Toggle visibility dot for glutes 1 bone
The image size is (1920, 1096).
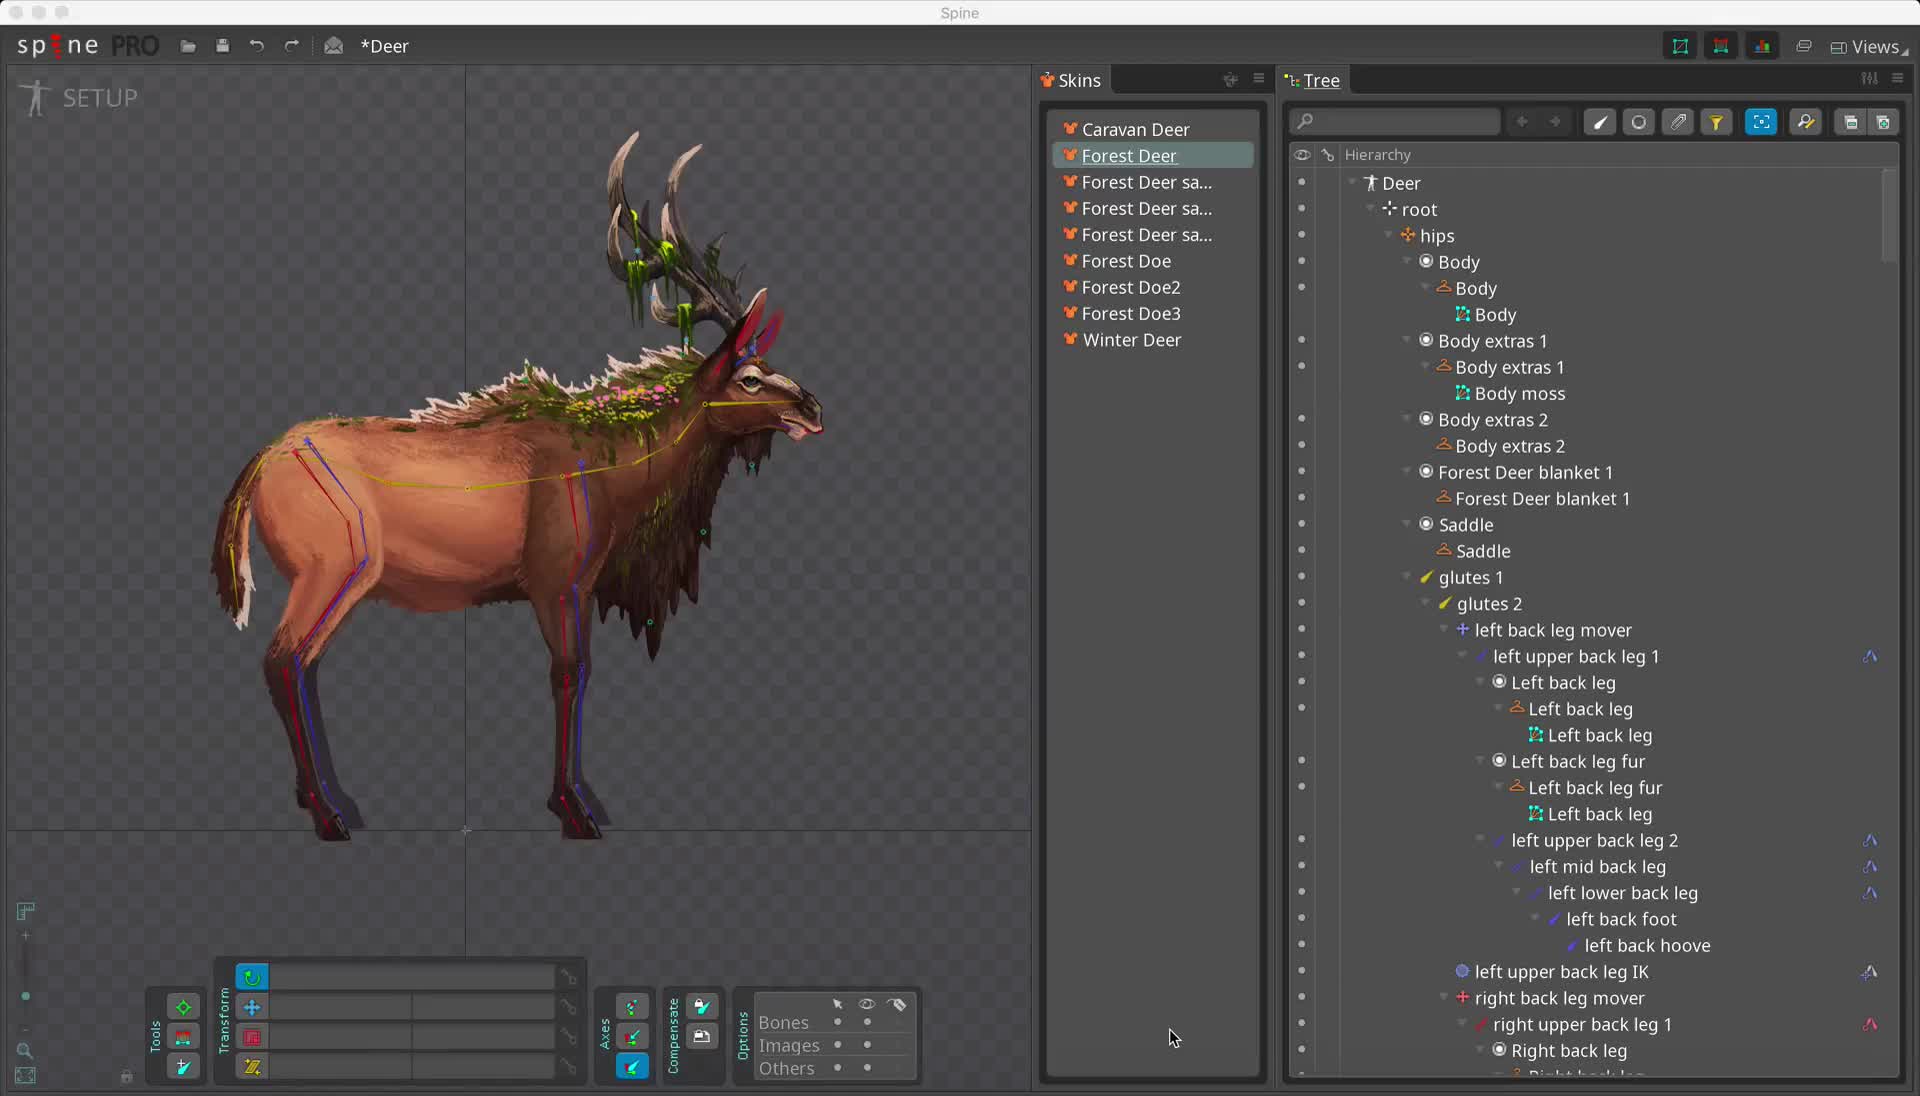tap(1301, 576)
